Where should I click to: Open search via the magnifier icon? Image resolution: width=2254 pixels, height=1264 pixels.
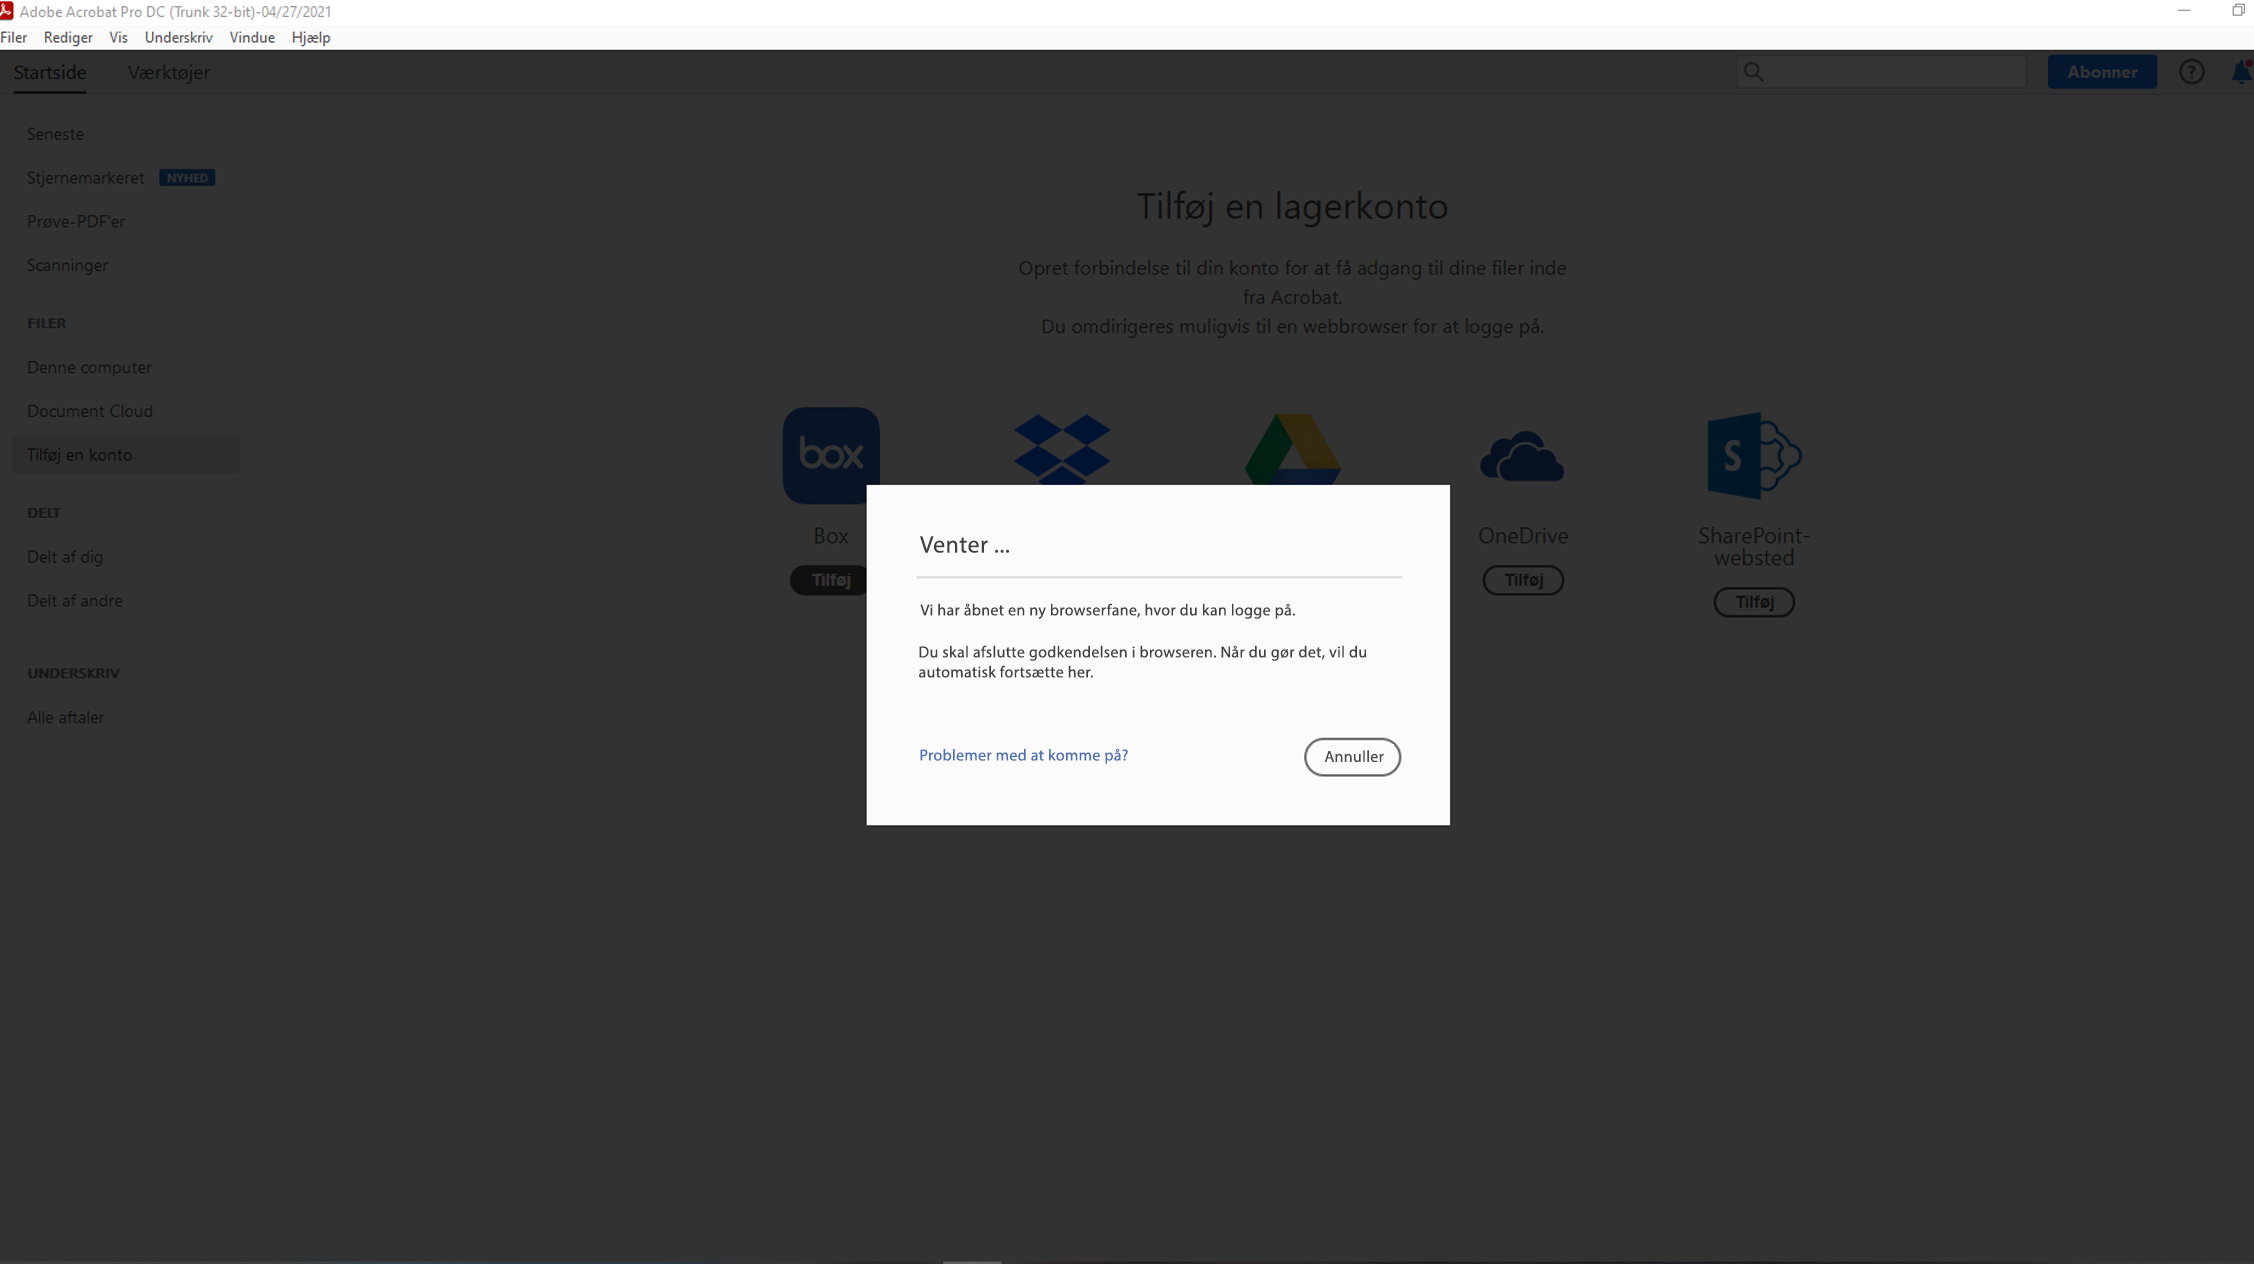pyautogui.click(x=1755, y=71)
